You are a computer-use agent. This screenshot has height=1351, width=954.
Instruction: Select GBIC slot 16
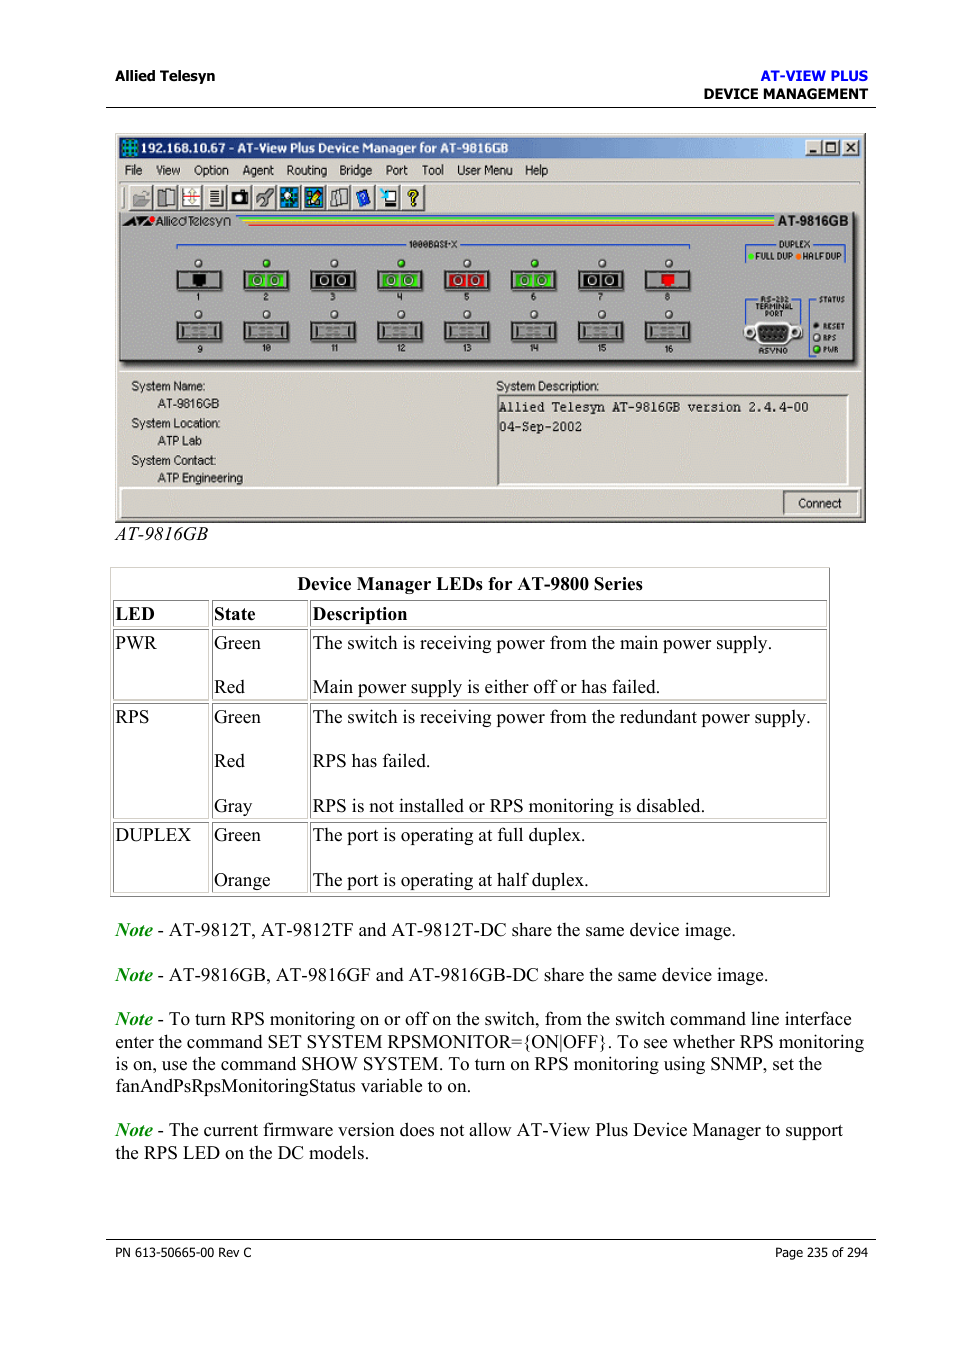point(668,331)
